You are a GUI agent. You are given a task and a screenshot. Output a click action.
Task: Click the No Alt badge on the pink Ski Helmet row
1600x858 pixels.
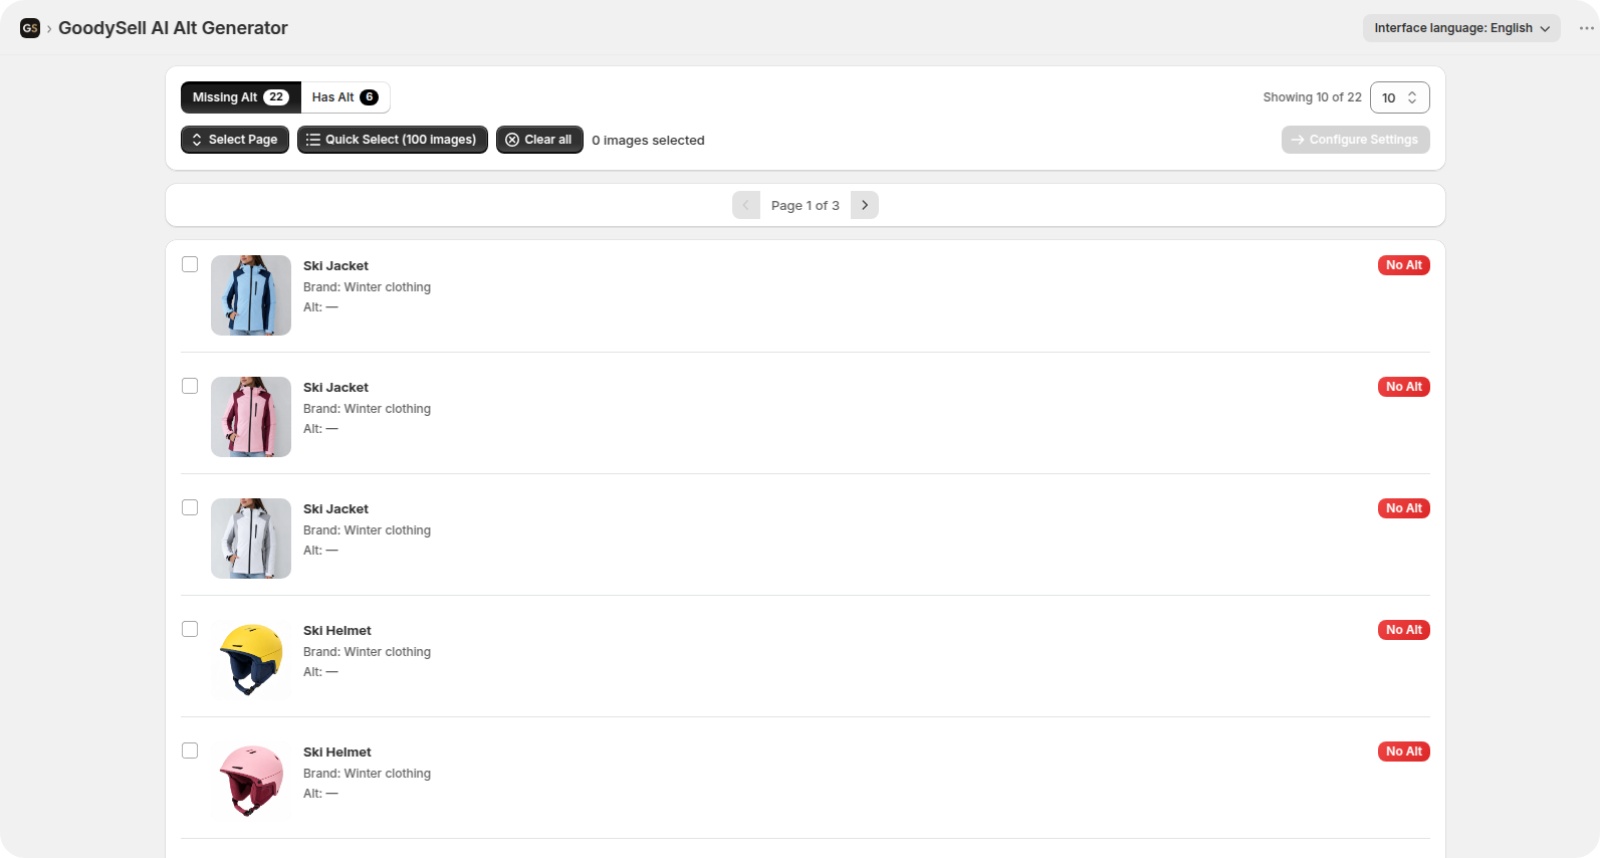tap(1404, 751)
